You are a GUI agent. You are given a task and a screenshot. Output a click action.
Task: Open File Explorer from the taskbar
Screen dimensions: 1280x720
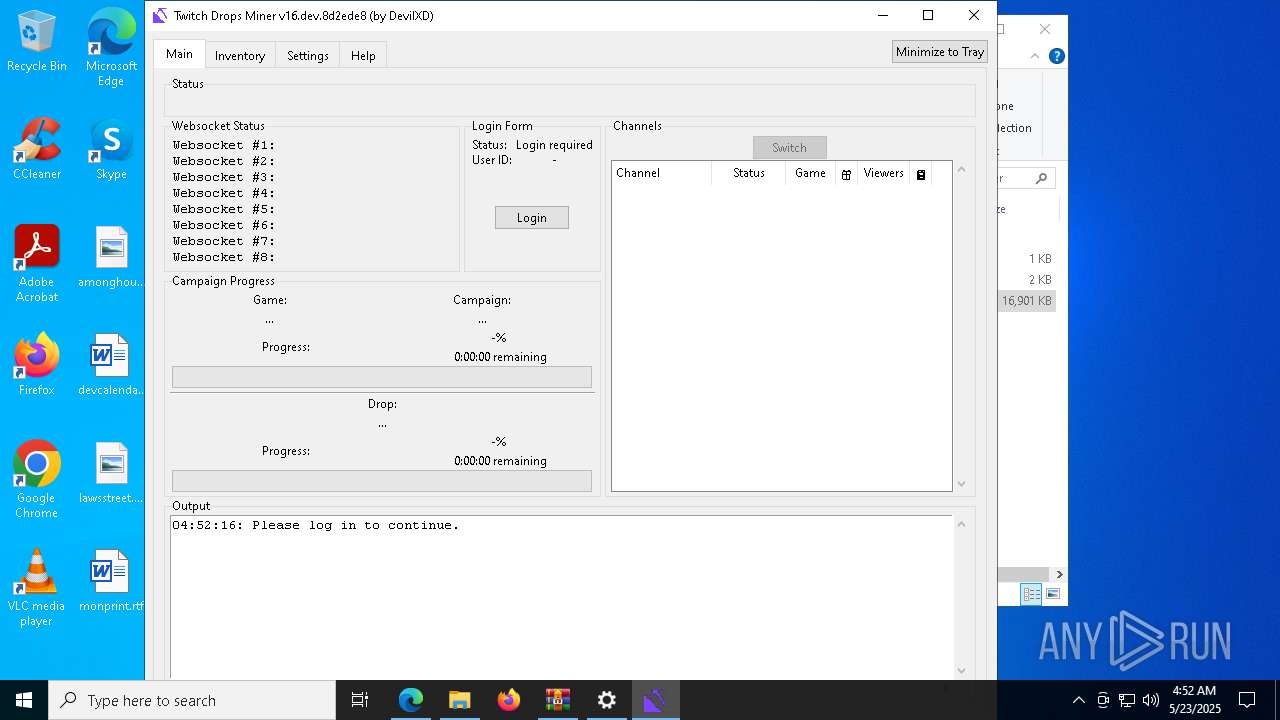tap(460, 700)
